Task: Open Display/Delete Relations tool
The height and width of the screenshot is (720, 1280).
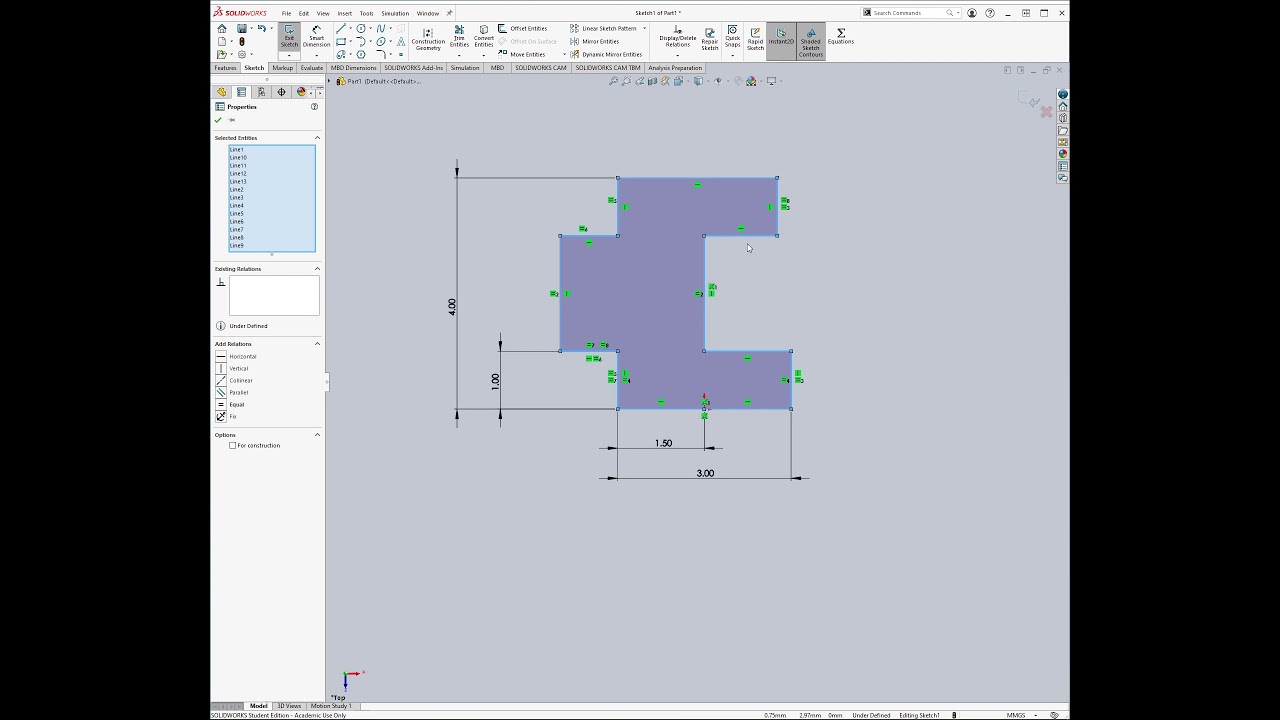Action: 677,37
